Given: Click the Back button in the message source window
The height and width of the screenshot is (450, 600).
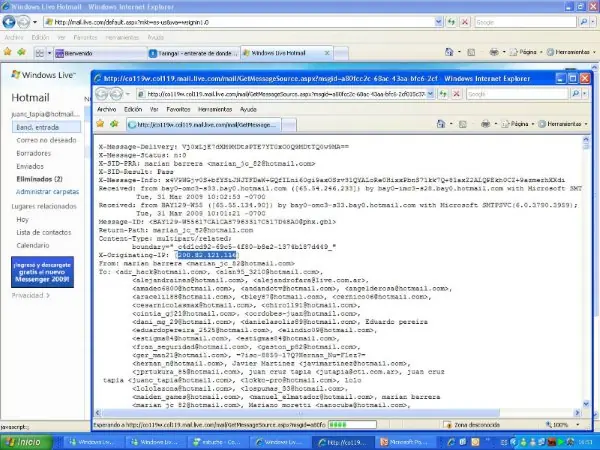Looking at the screenshot, I should point(102,93).
